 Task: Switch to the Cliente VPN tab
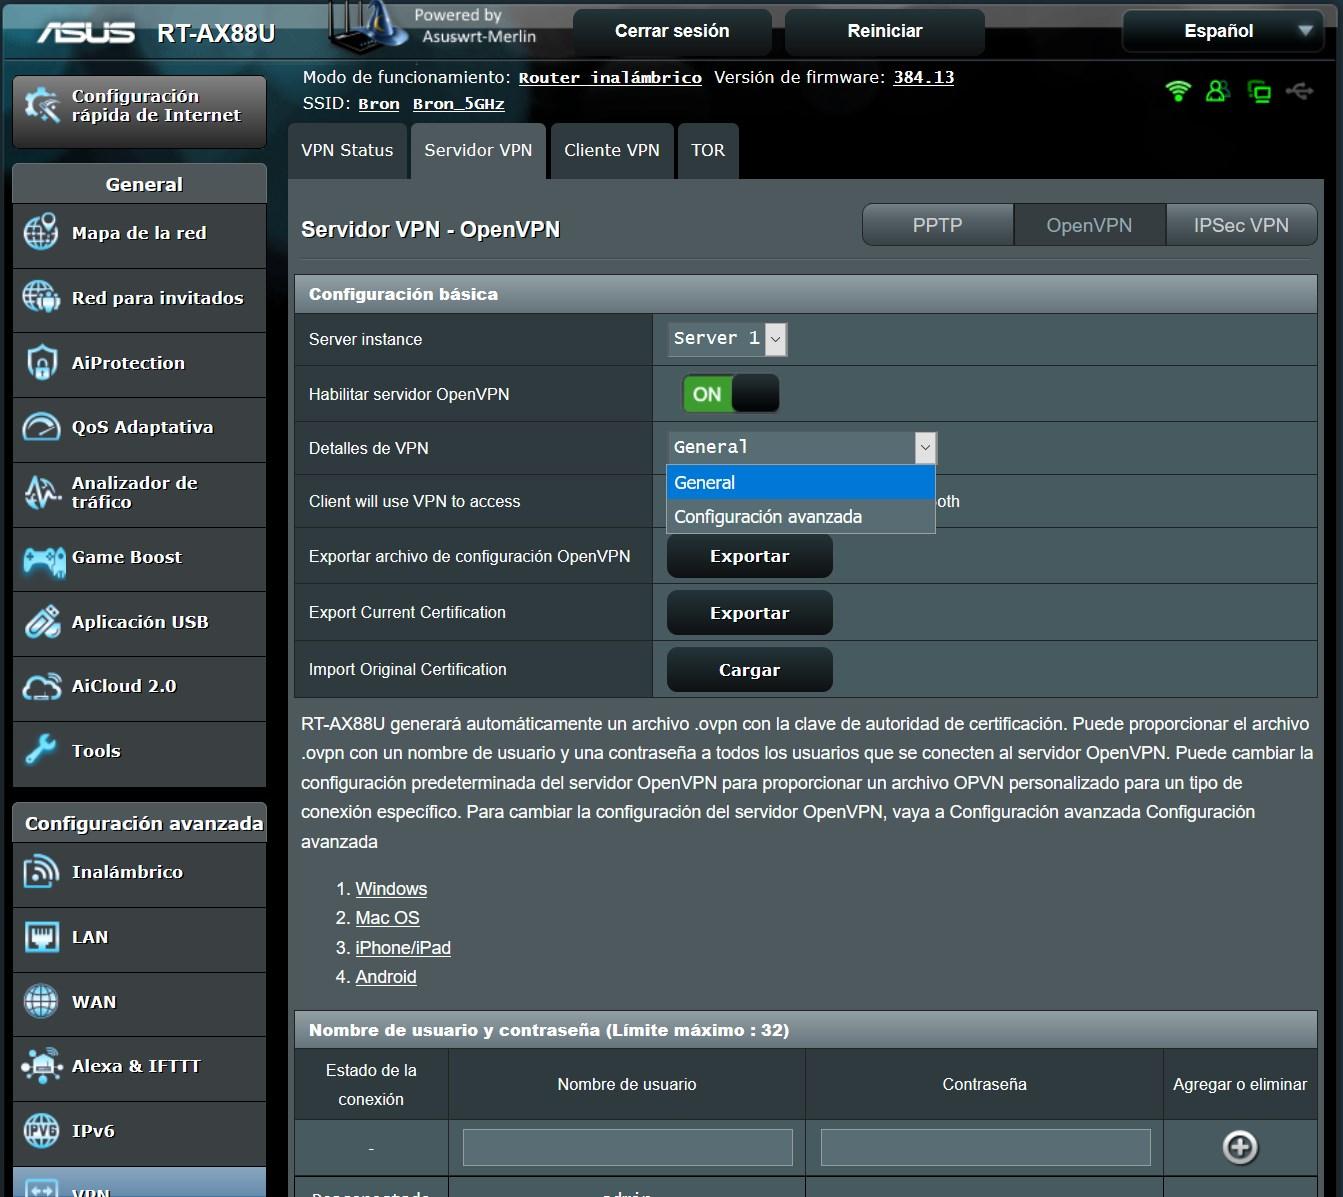pyautogui.click(x=612, y=151)
